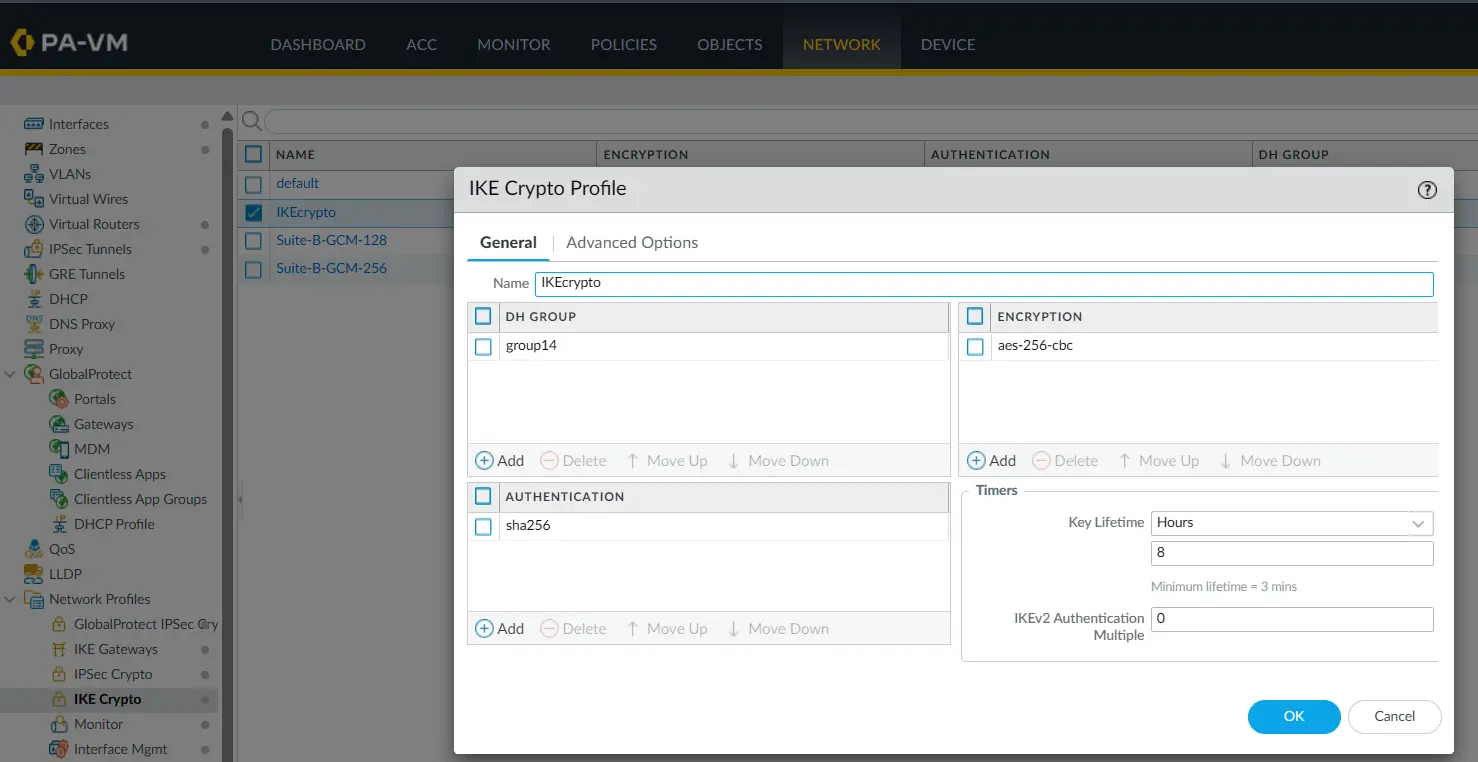Click the Monitor profile icon
Viewport: 1478px width, 762px height.
(x=58, y=724)
